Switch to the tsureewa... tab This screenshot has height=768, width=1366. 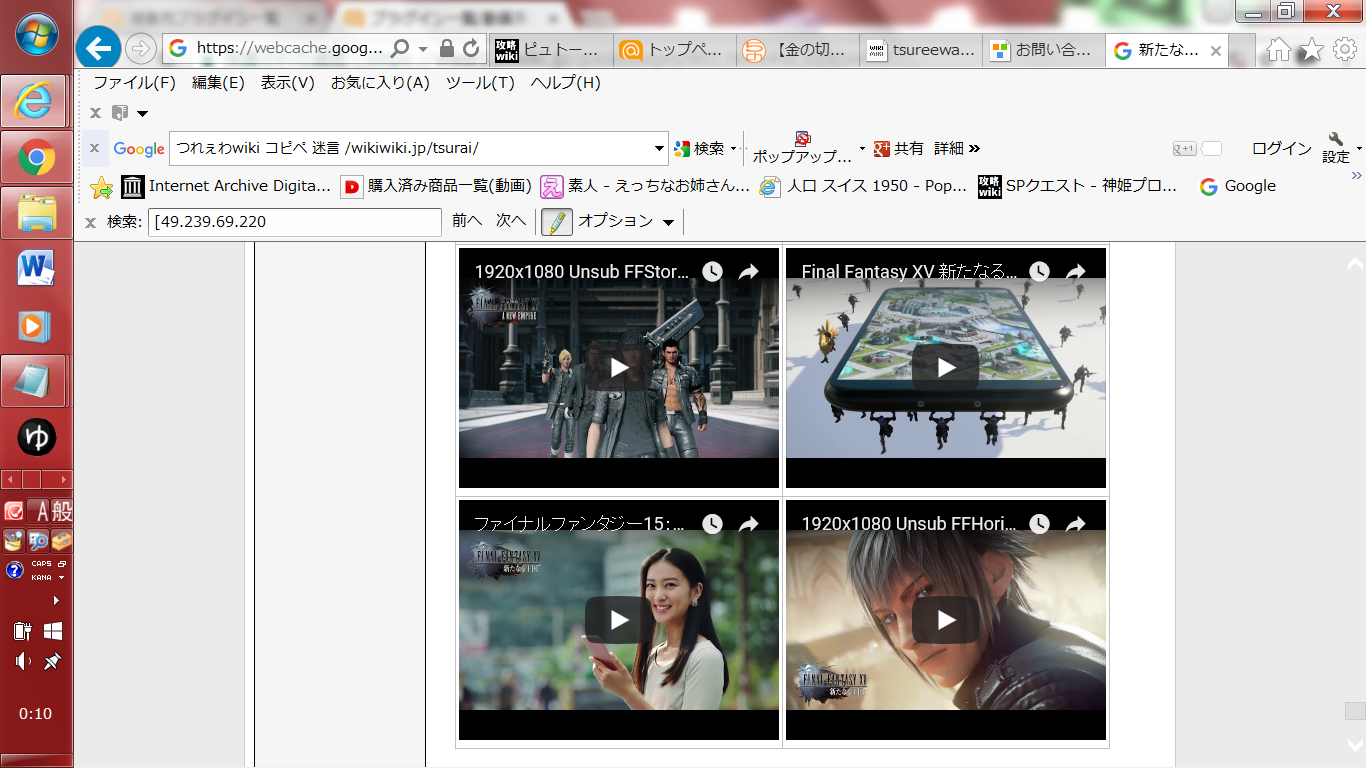click(x=920, y=50)
